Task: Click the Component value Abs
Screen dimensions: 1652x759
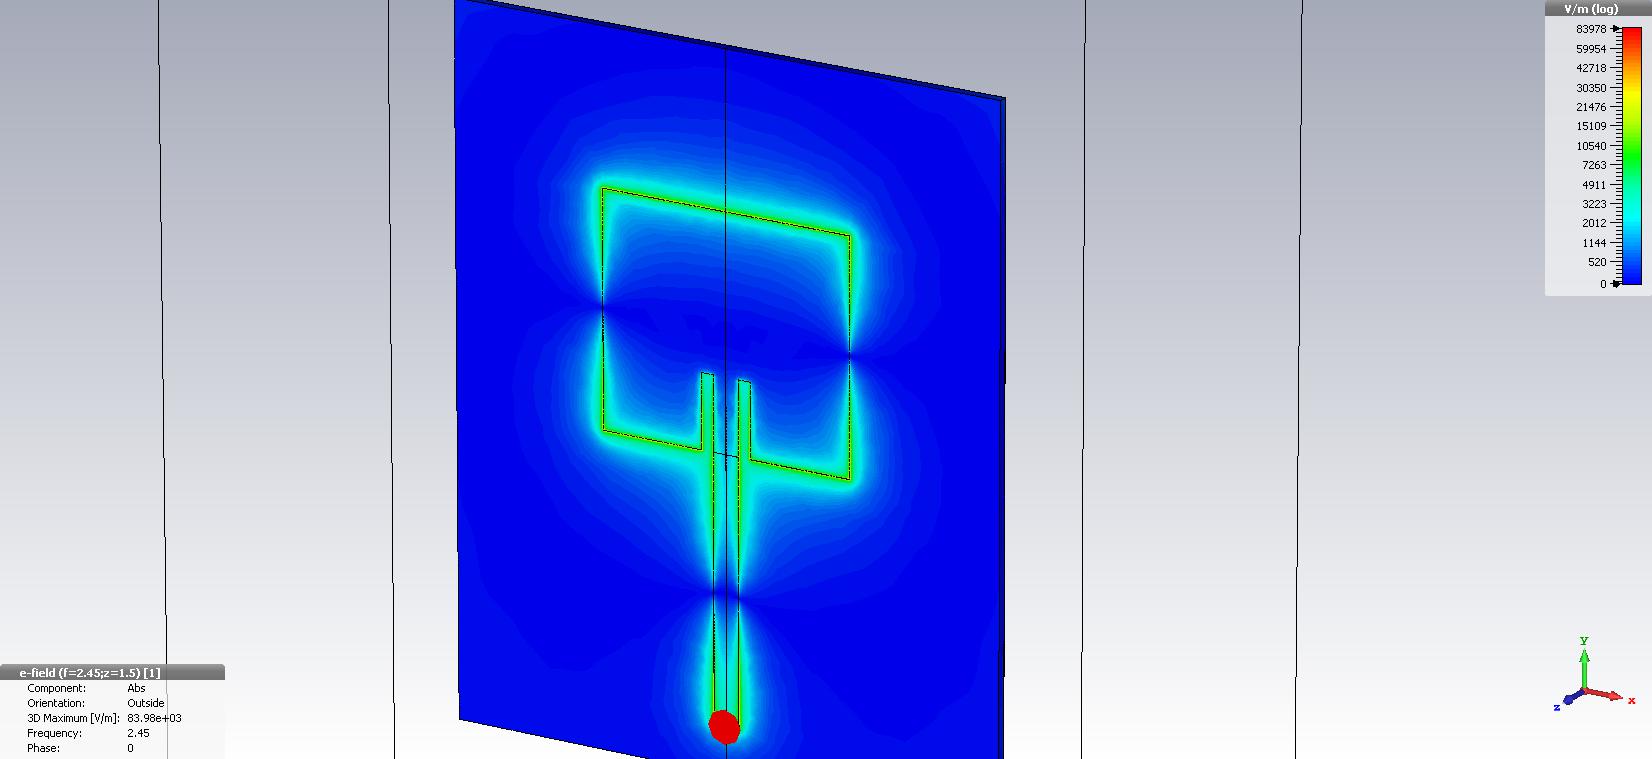Action: (x=136, y=688)
